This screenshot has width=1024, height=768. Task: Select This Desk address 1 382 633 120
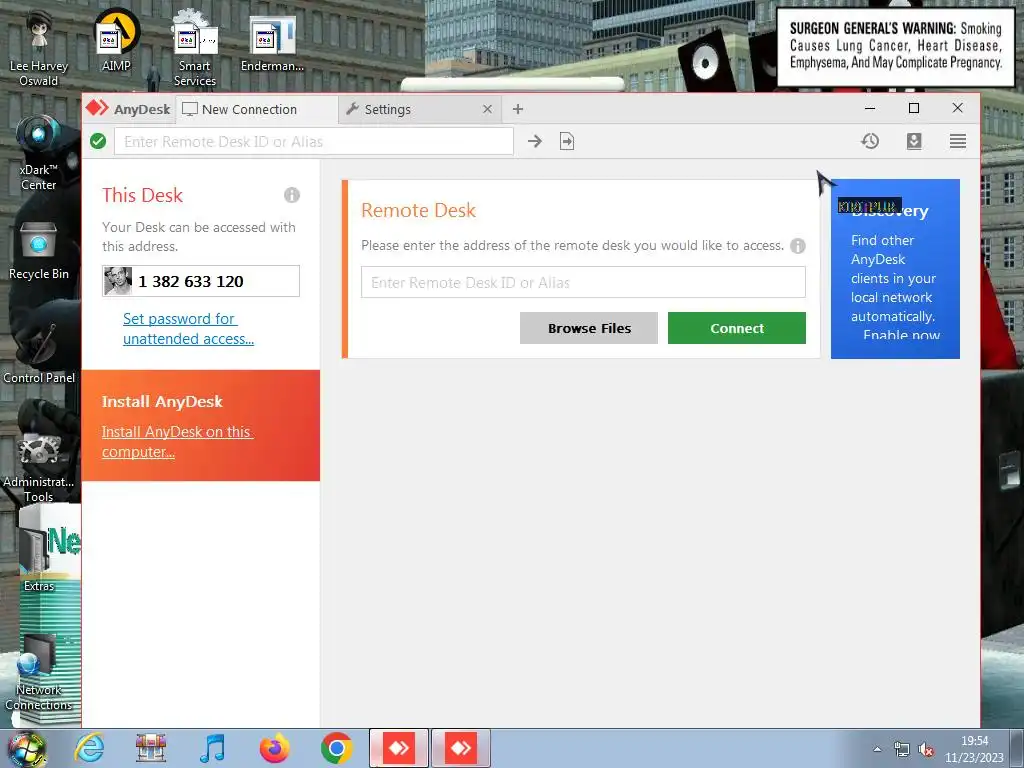(x=201, y=281)
